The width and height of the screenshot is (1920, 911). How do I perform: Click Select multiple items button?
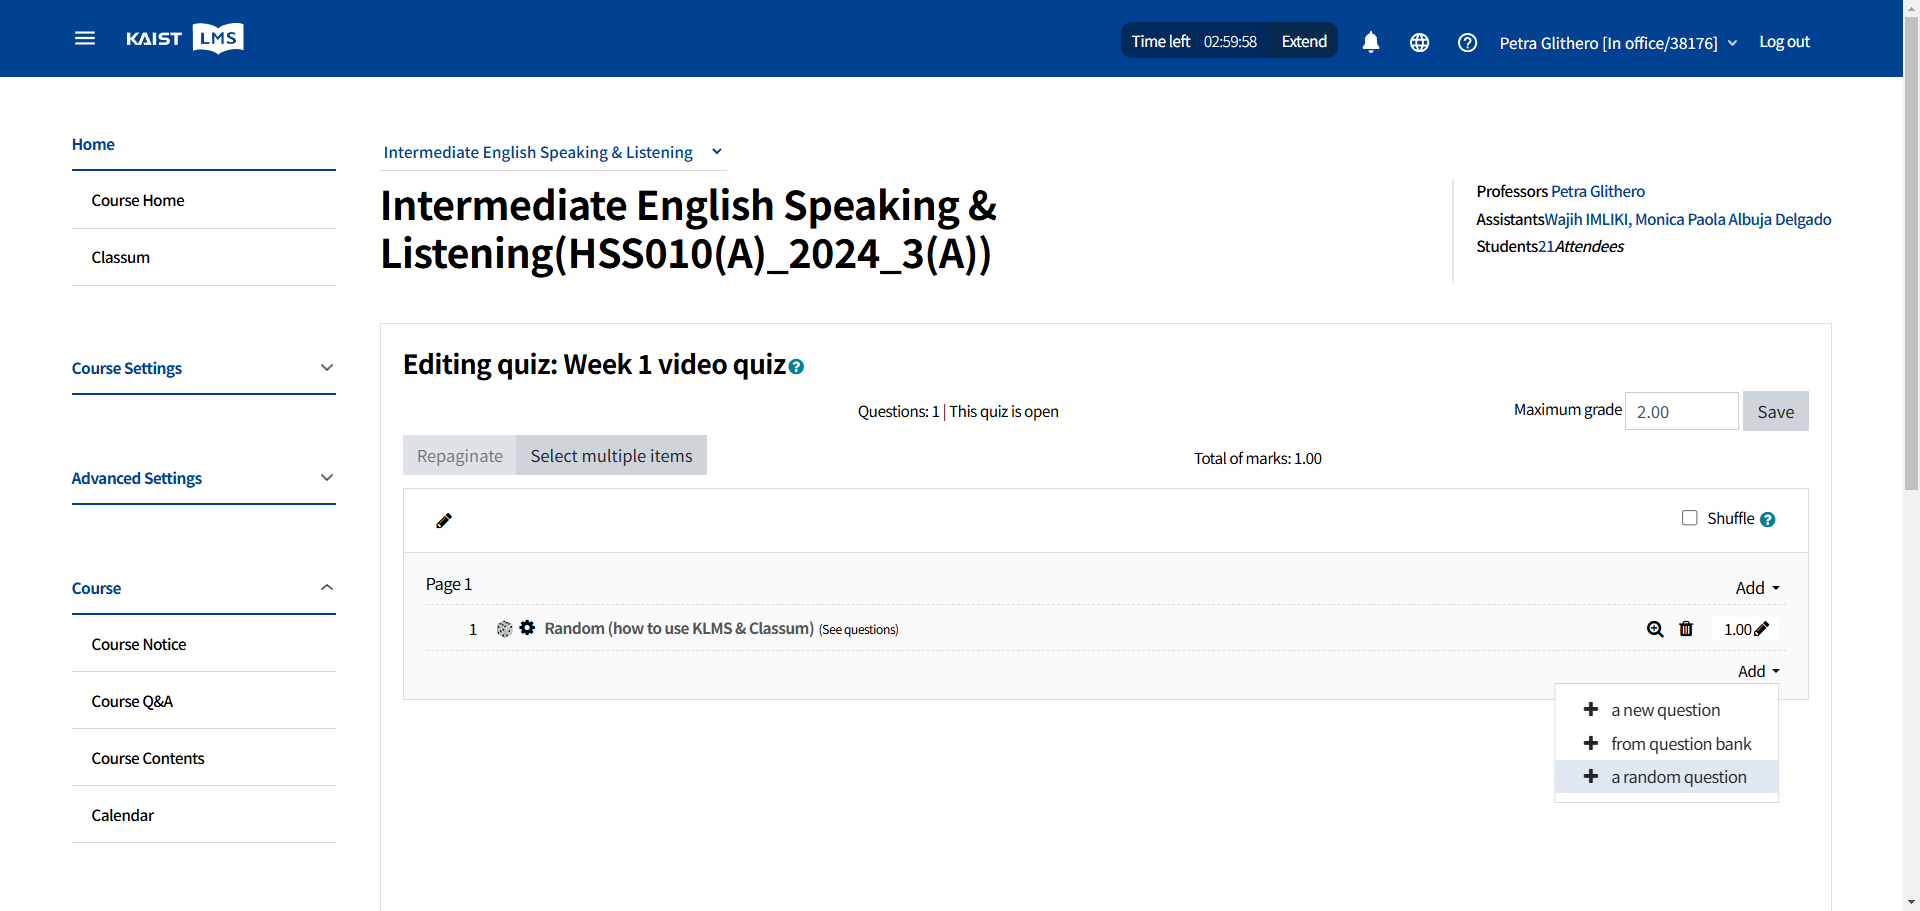point(611,455)
